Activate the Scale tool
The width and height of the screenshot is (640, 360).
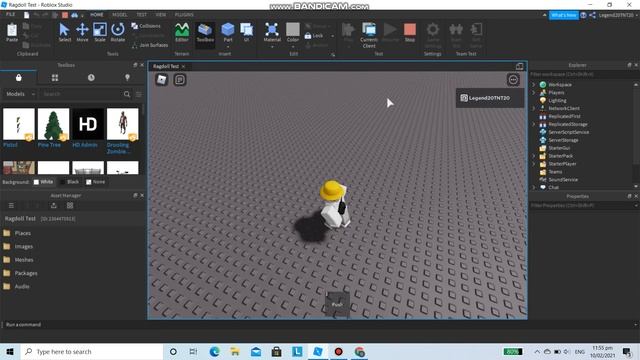(x=100, y=32)
